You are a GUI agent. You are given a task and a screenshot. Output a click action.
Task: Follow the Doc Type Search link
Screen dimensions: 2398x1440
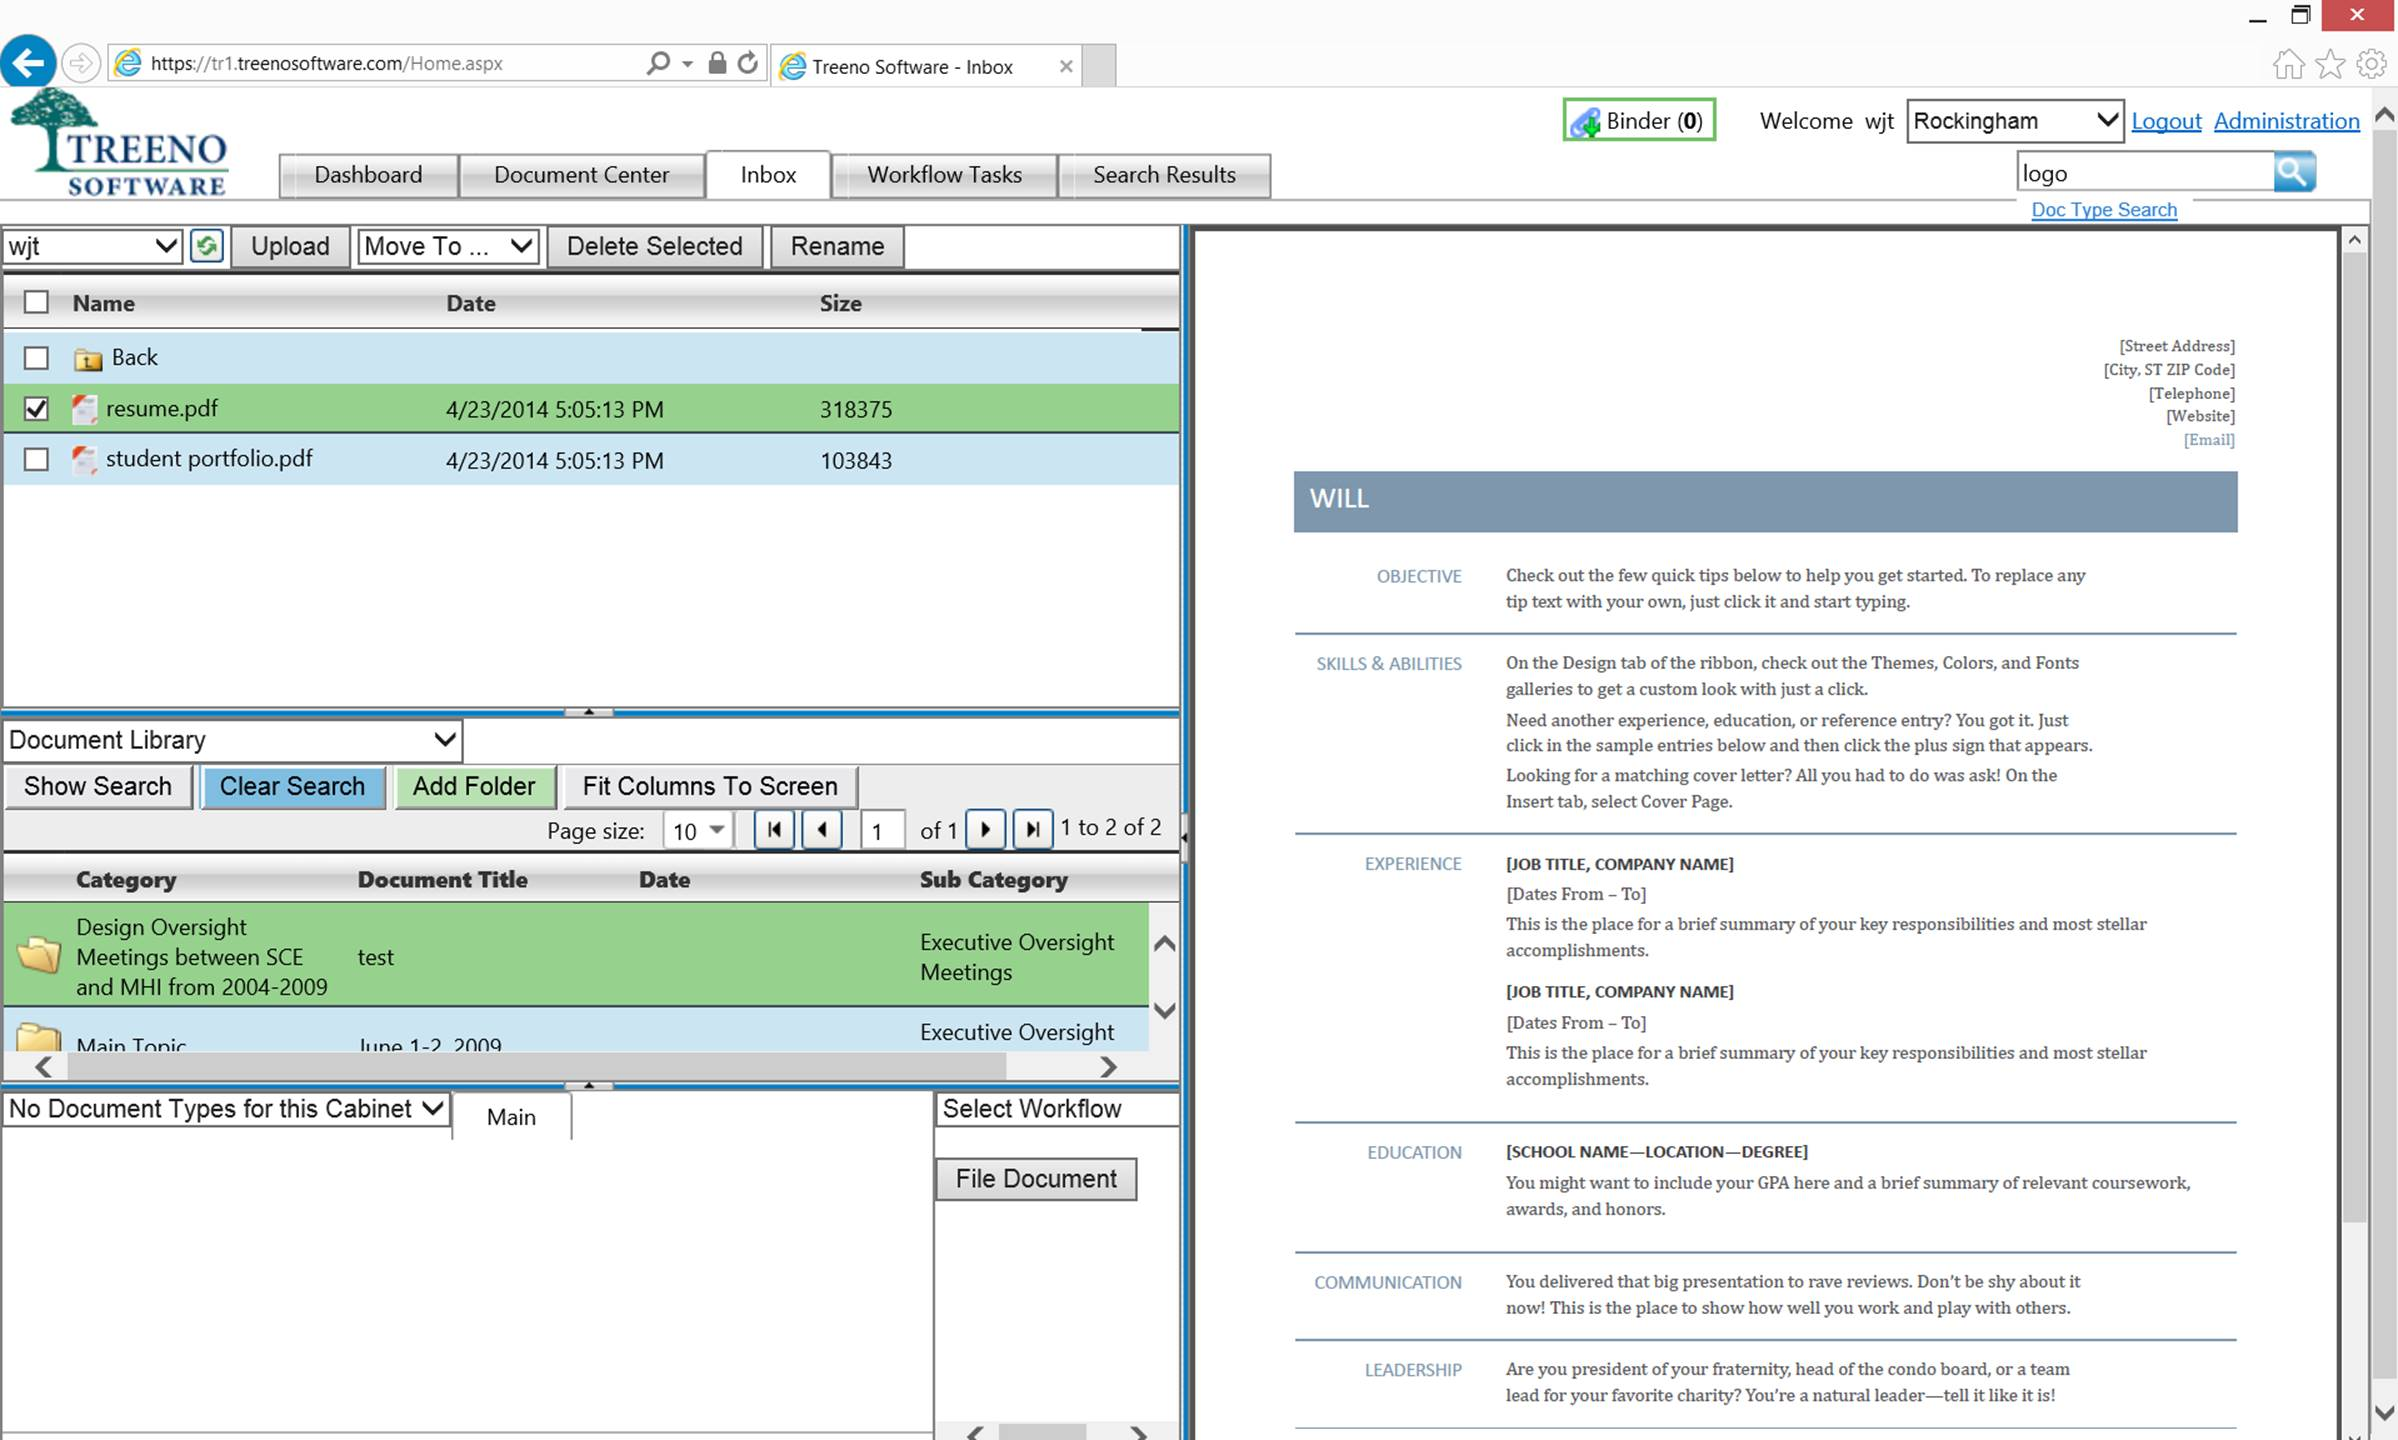click(2103, 209)
